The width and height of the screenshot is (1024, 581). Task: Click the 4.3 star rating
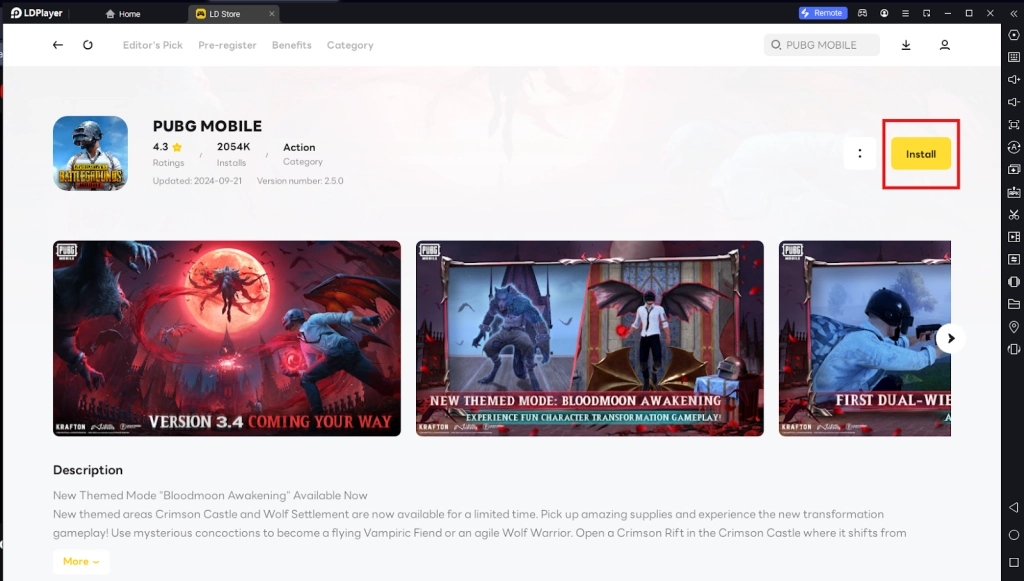[168, 147]
